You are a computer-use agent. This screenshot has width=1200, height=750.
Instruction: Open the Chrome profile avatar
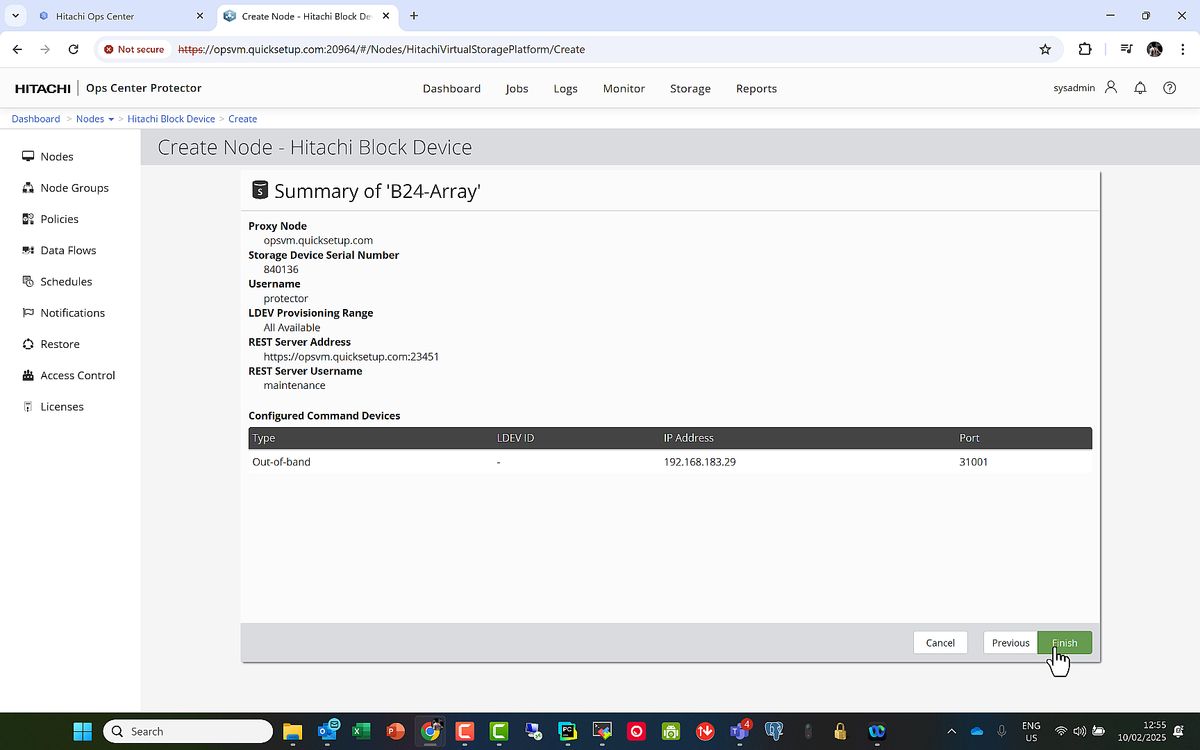tap(1155, 49)
